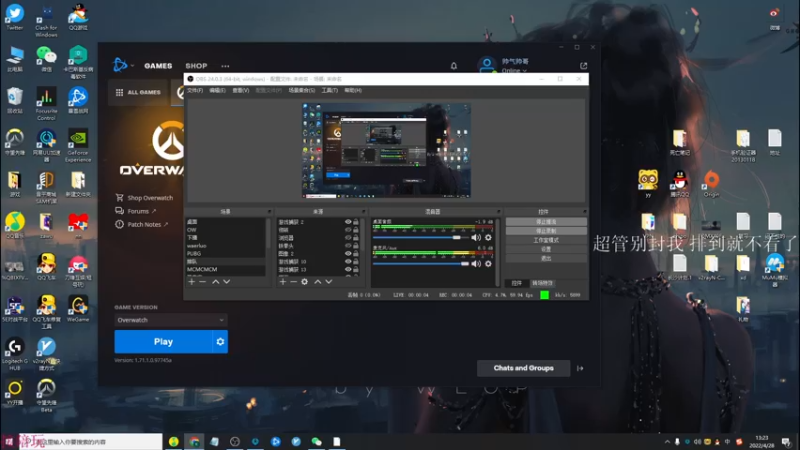Click the Windows search input box
Screen dimensions: 800x450
pos(91,442)
